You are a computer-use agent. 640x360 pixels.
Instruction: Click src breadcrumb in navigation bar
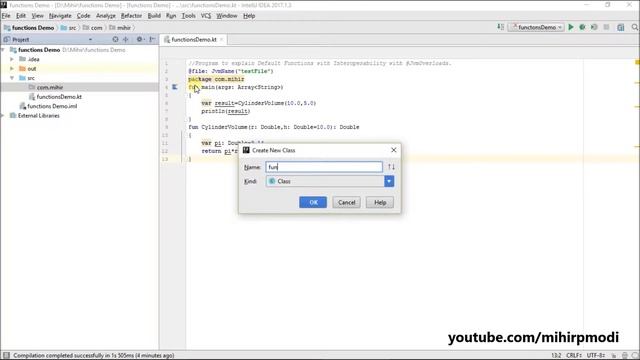point(69,28)
